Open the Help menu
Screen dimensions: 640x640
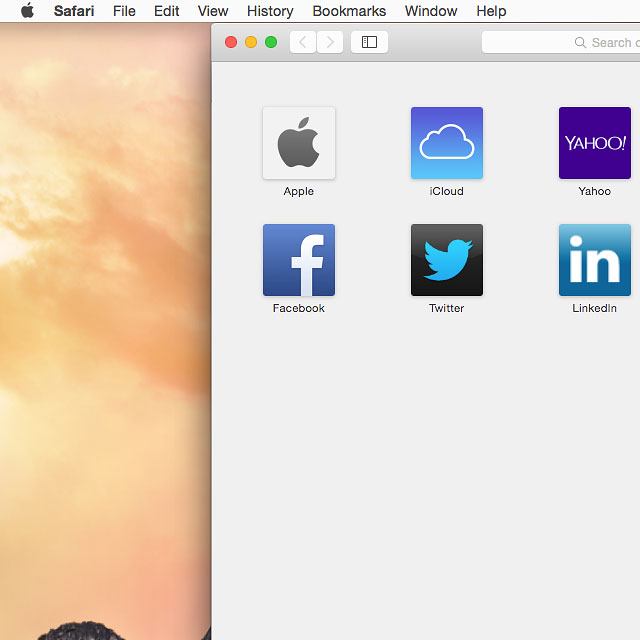click(491, 11)
